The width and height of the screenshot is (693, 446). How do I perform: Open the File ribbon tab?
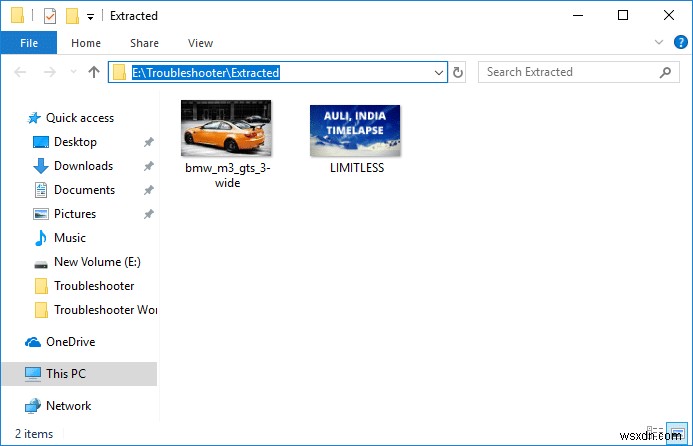(x=29, y=43)
